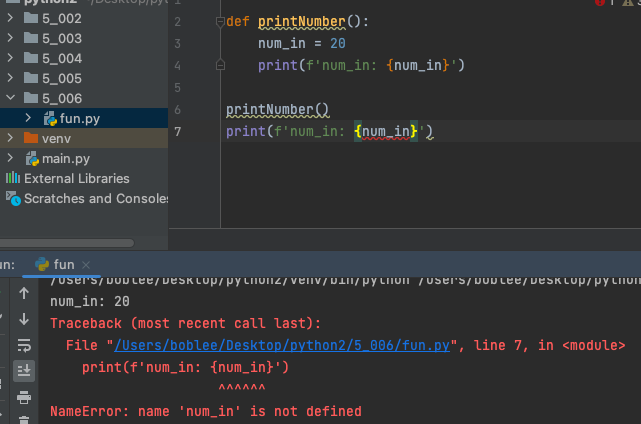This screenshot has width=641, height=424.
Task: Click the value 20 on line 3
Action: click(338, 43)
